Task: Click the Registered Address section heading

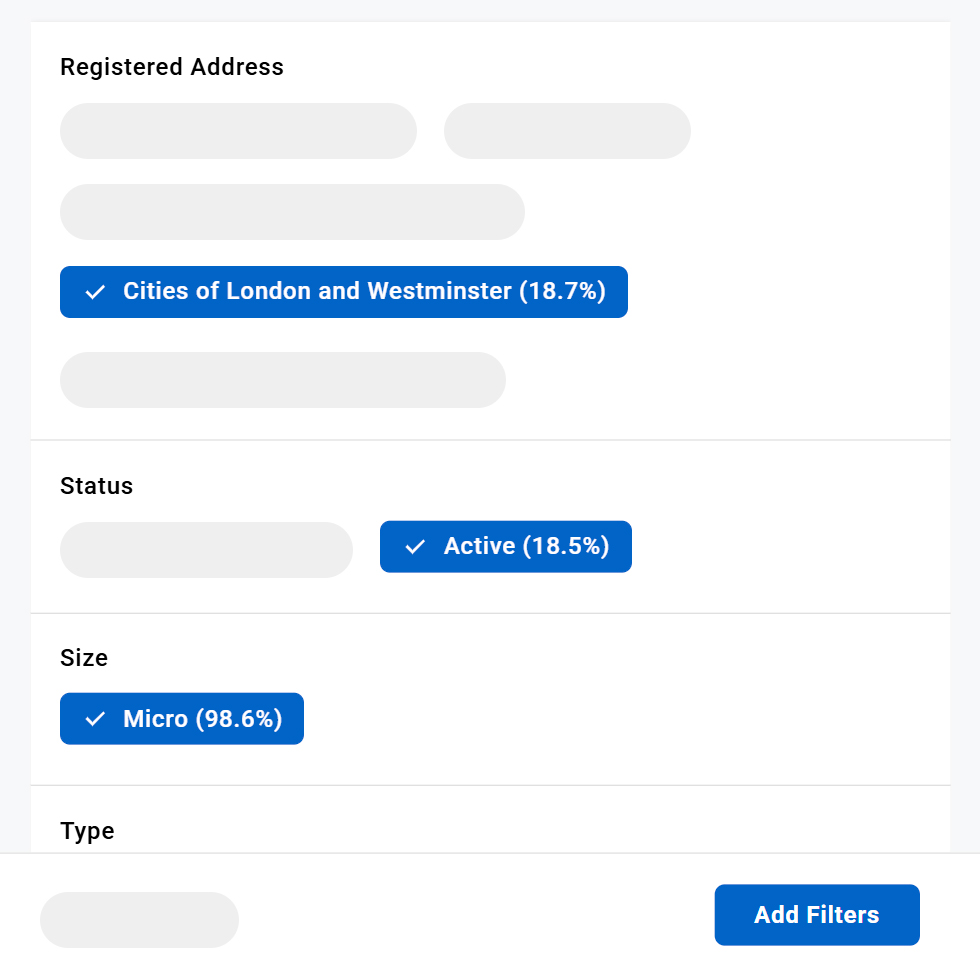Action: coord(172,67)
